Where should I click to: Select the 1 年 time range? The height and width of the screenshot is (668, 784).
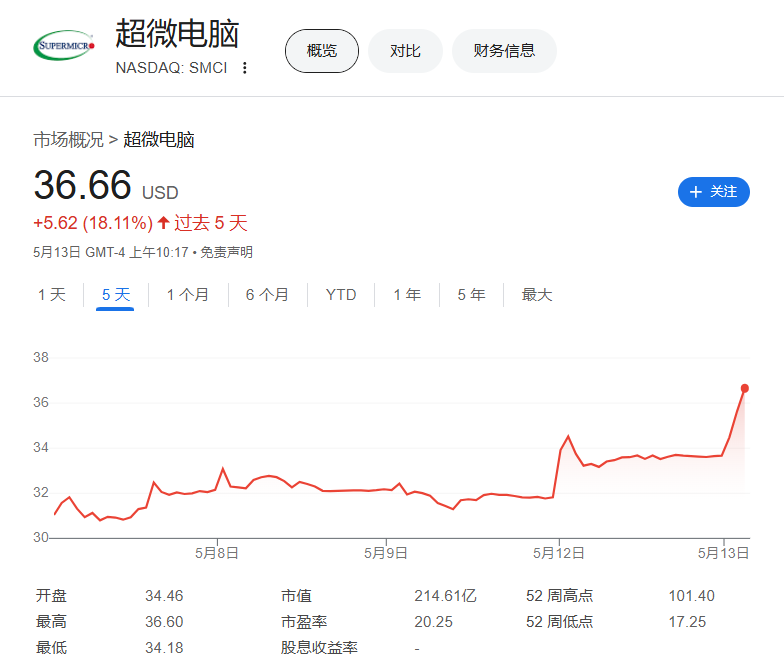407,294
